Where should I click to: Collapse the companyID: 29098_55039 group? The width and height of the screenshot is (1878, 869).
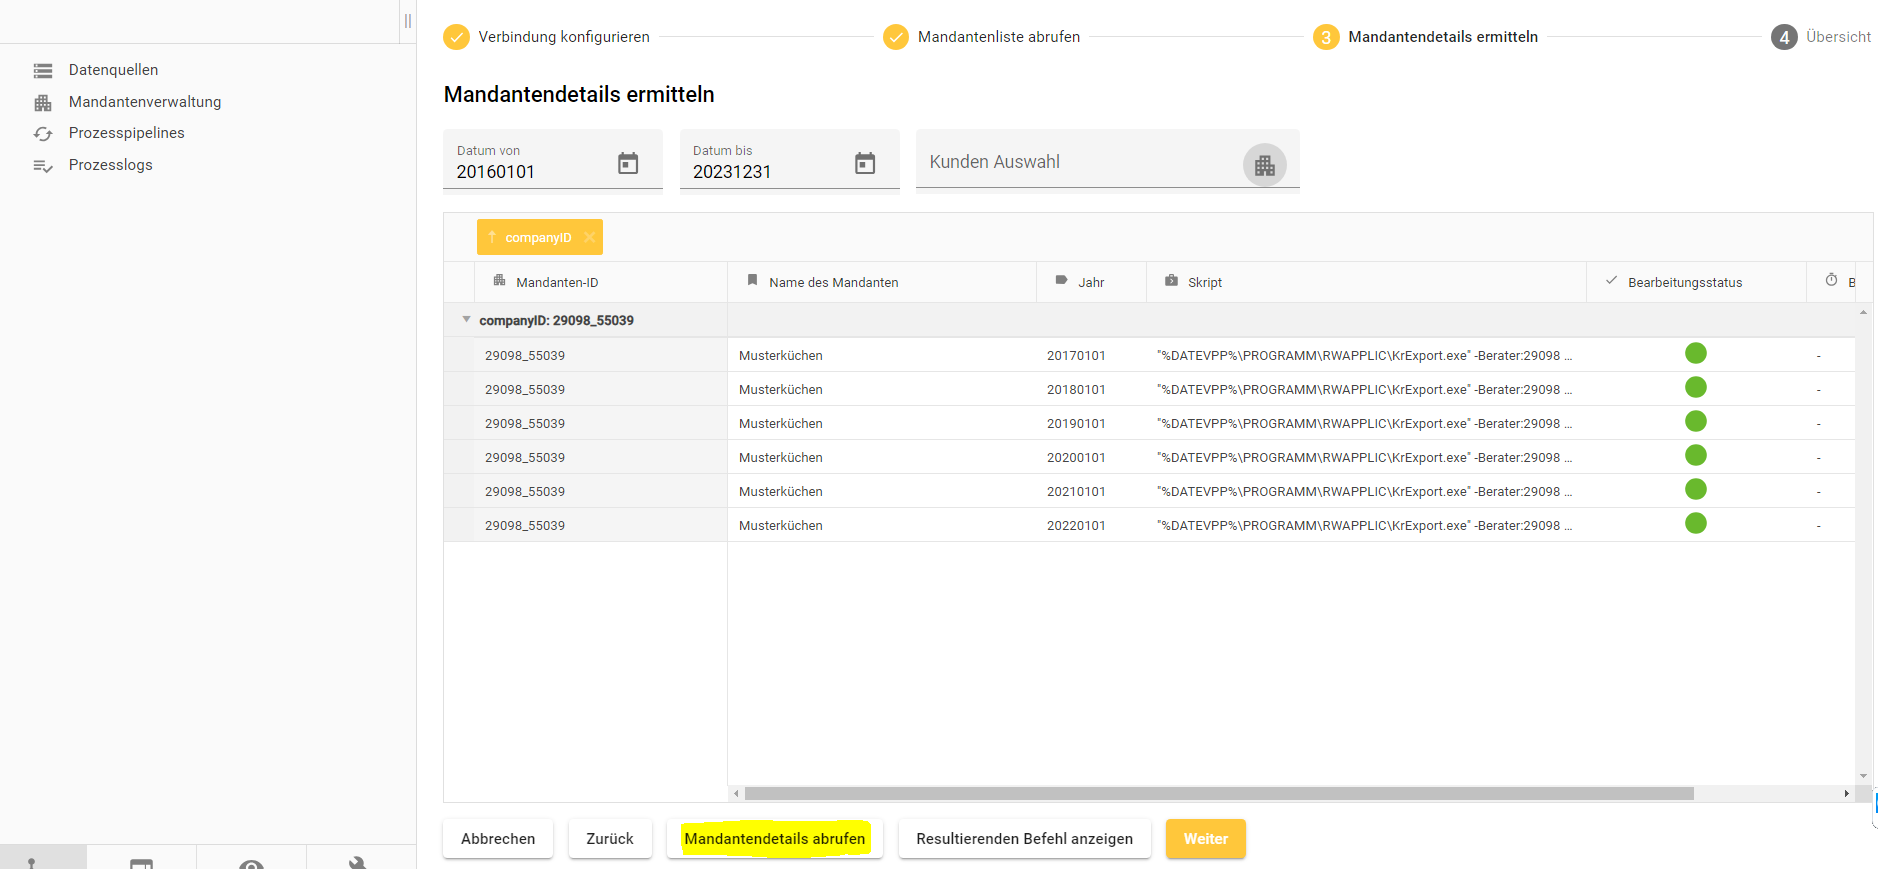(466, 320)
